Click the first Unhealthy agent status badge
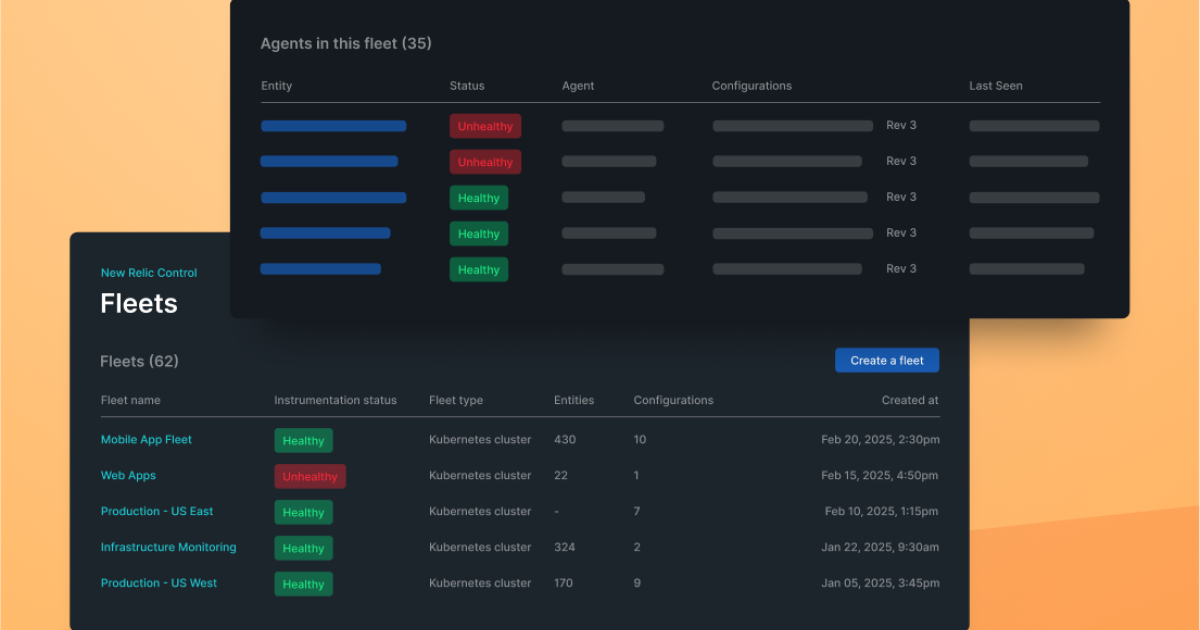Image resolution: width=1200 pixels, height=630 pixels. pyautogui.click(x=485, y=127)
